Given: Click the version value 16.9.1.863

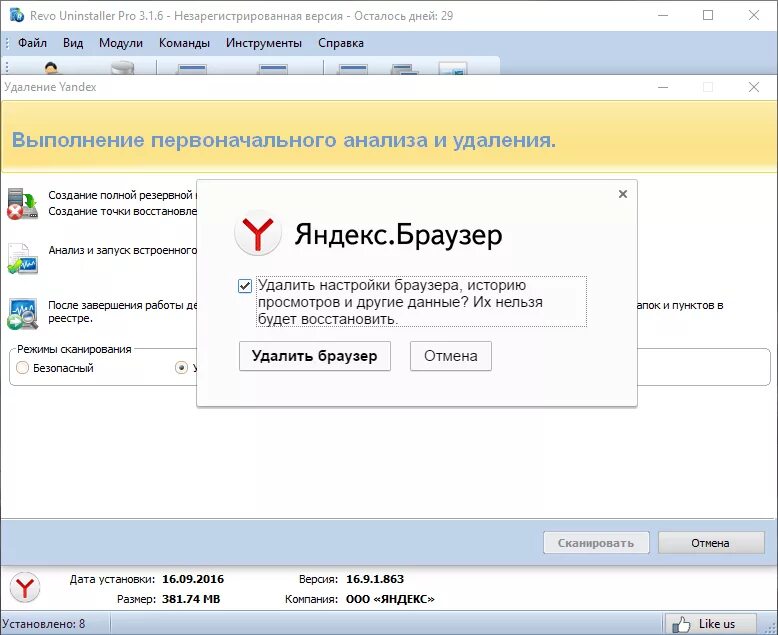Looking at the screenshot, I should click(375, 579).
